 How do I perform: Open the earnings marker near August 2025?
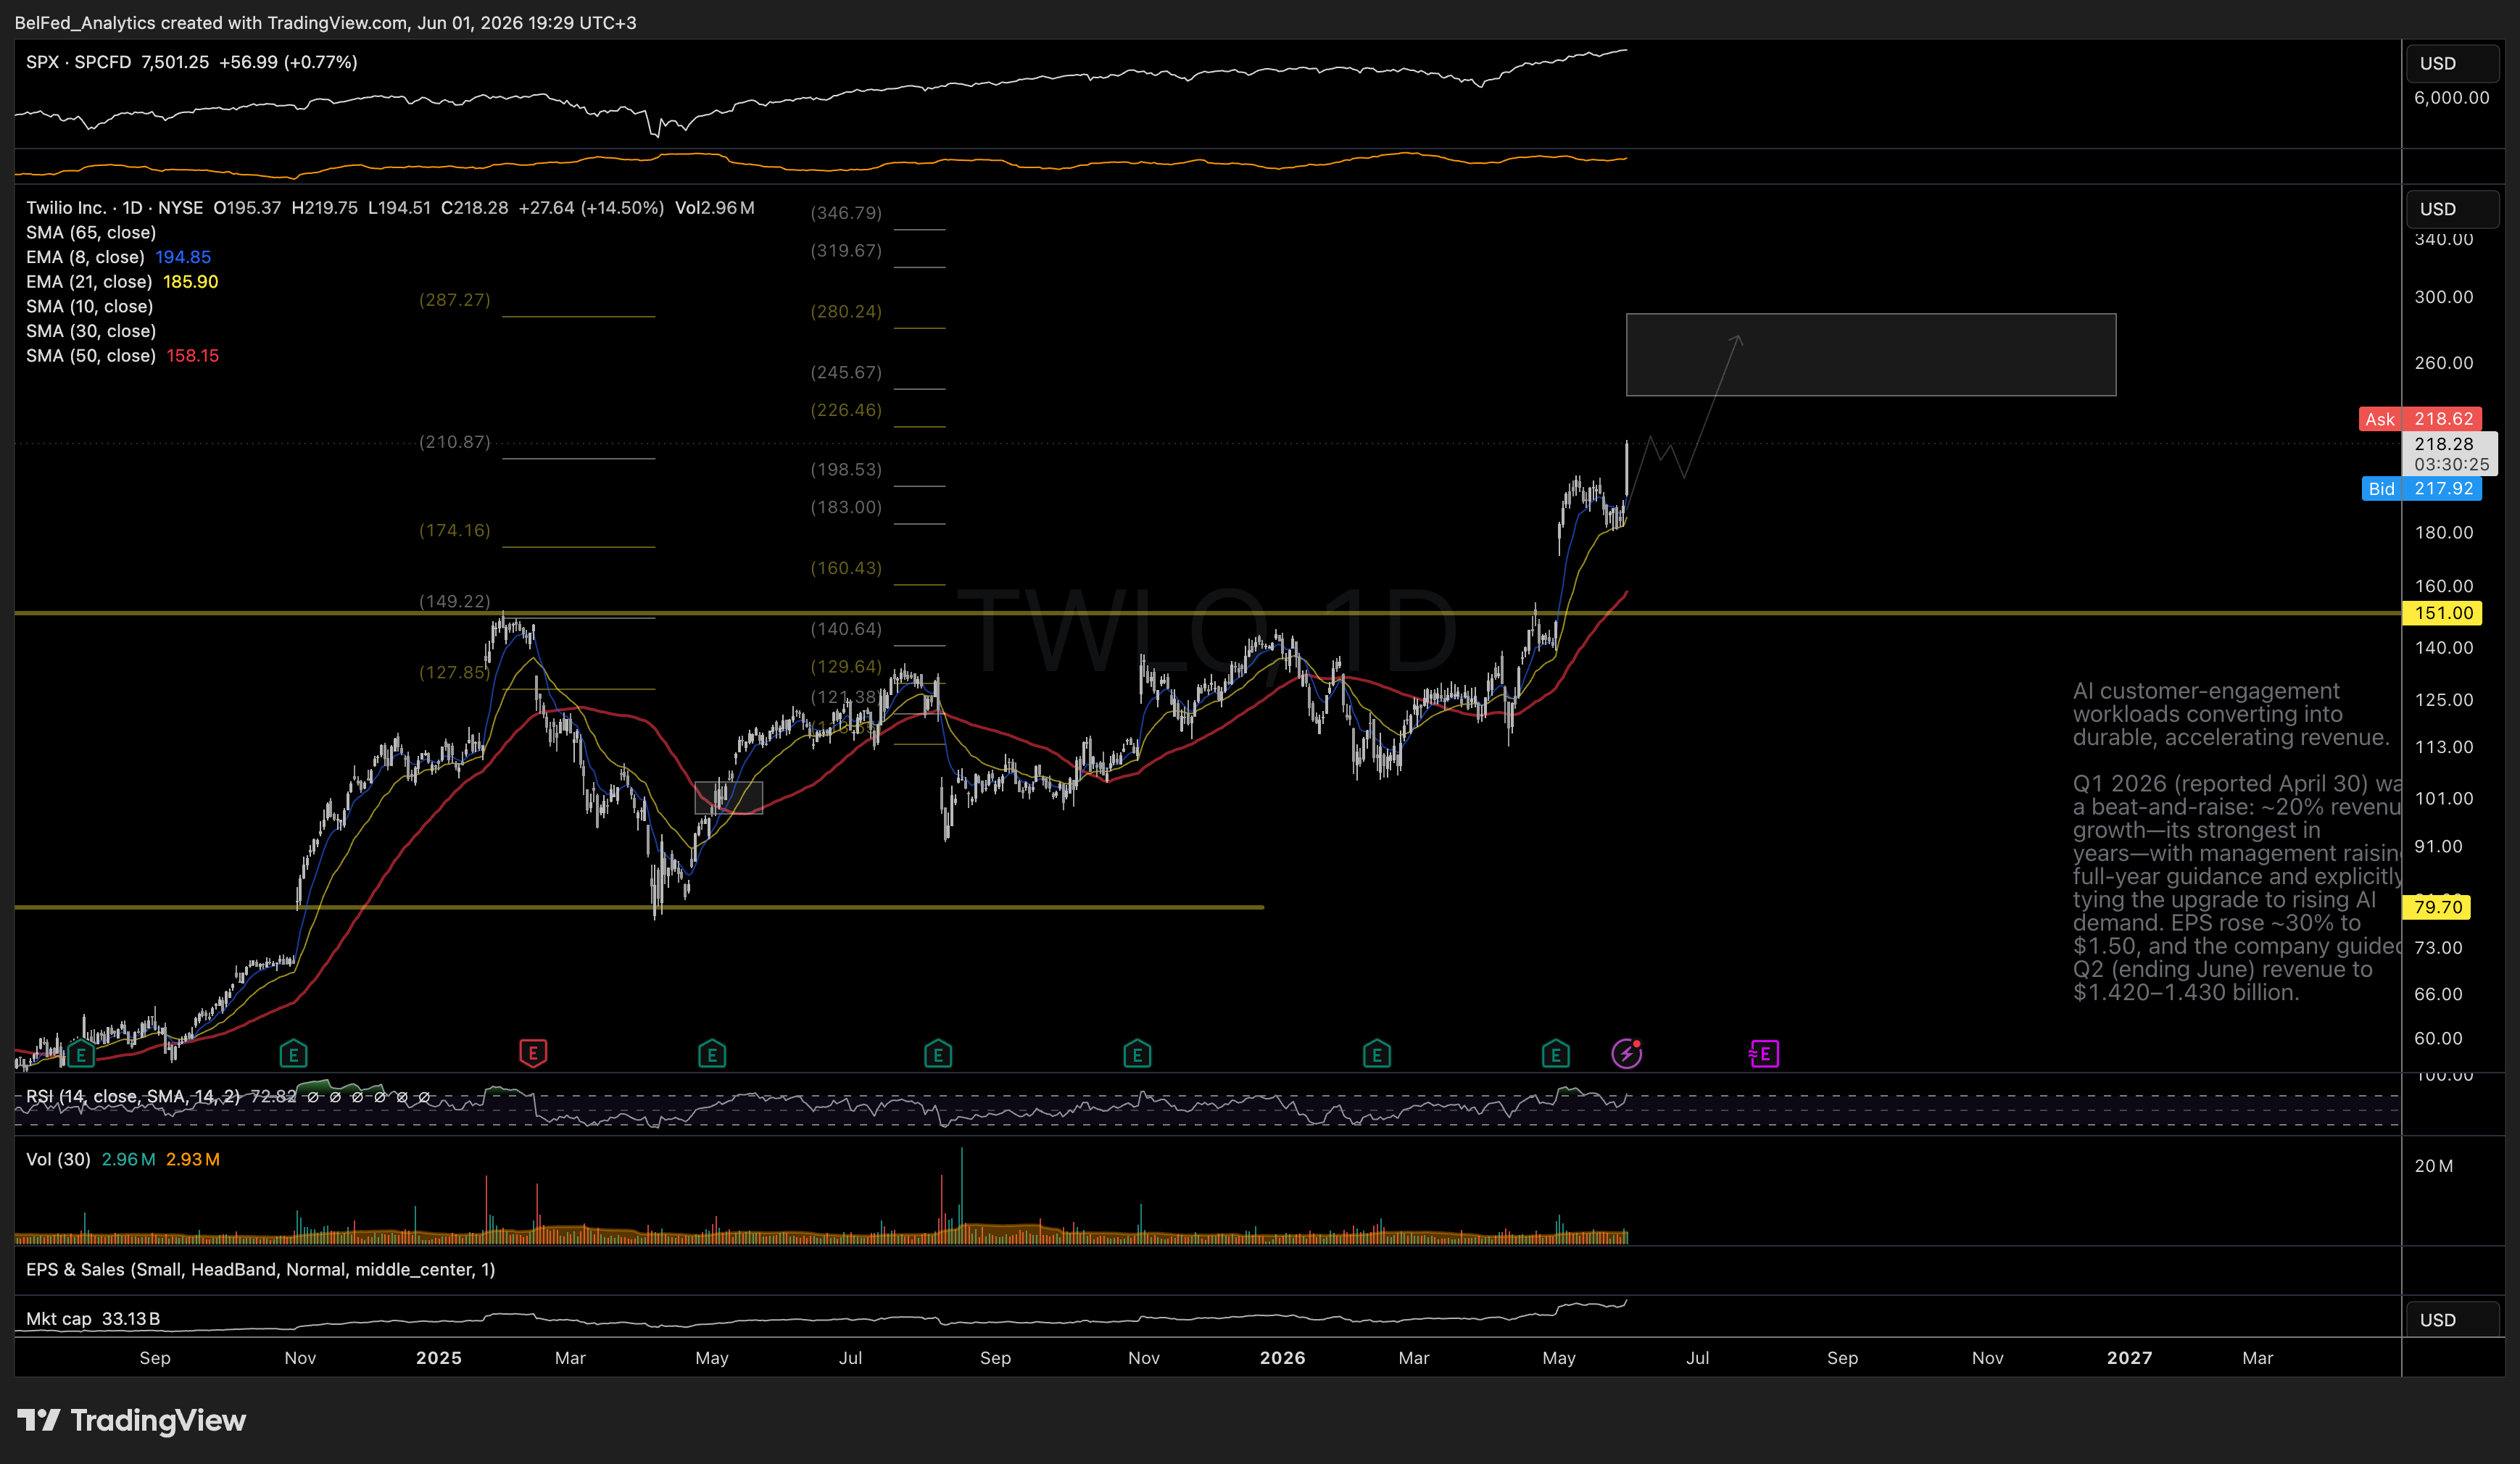tap(938, 1053)
